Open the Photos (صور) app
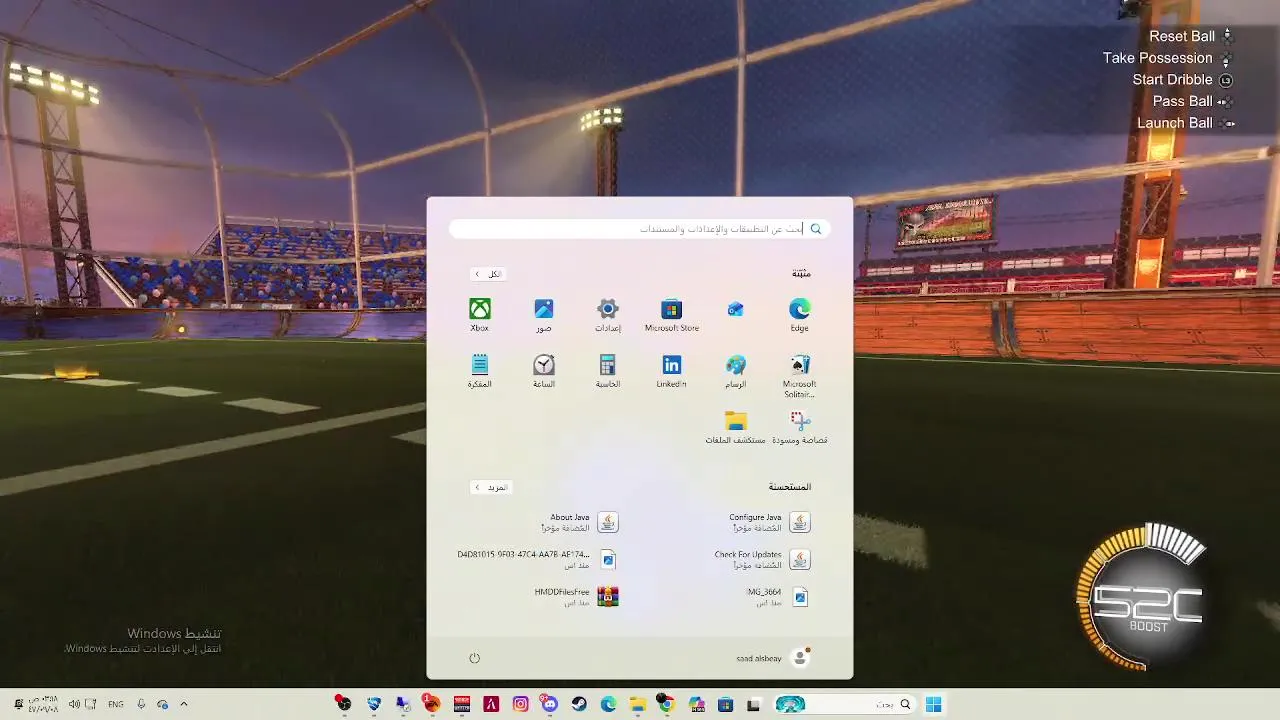Screen dimensions: 1280x720 [x=543, y=314]
